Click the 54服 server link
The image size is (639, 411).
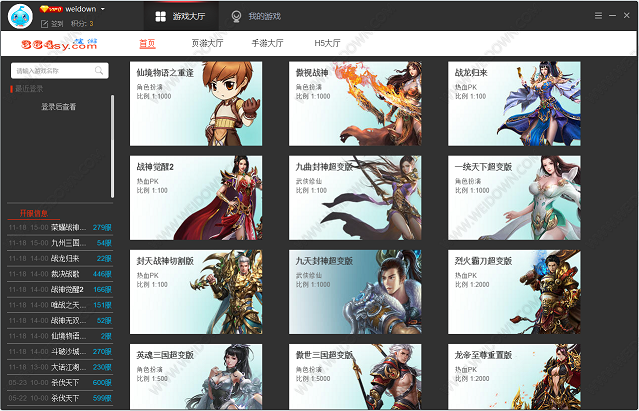tap(104, 243)
